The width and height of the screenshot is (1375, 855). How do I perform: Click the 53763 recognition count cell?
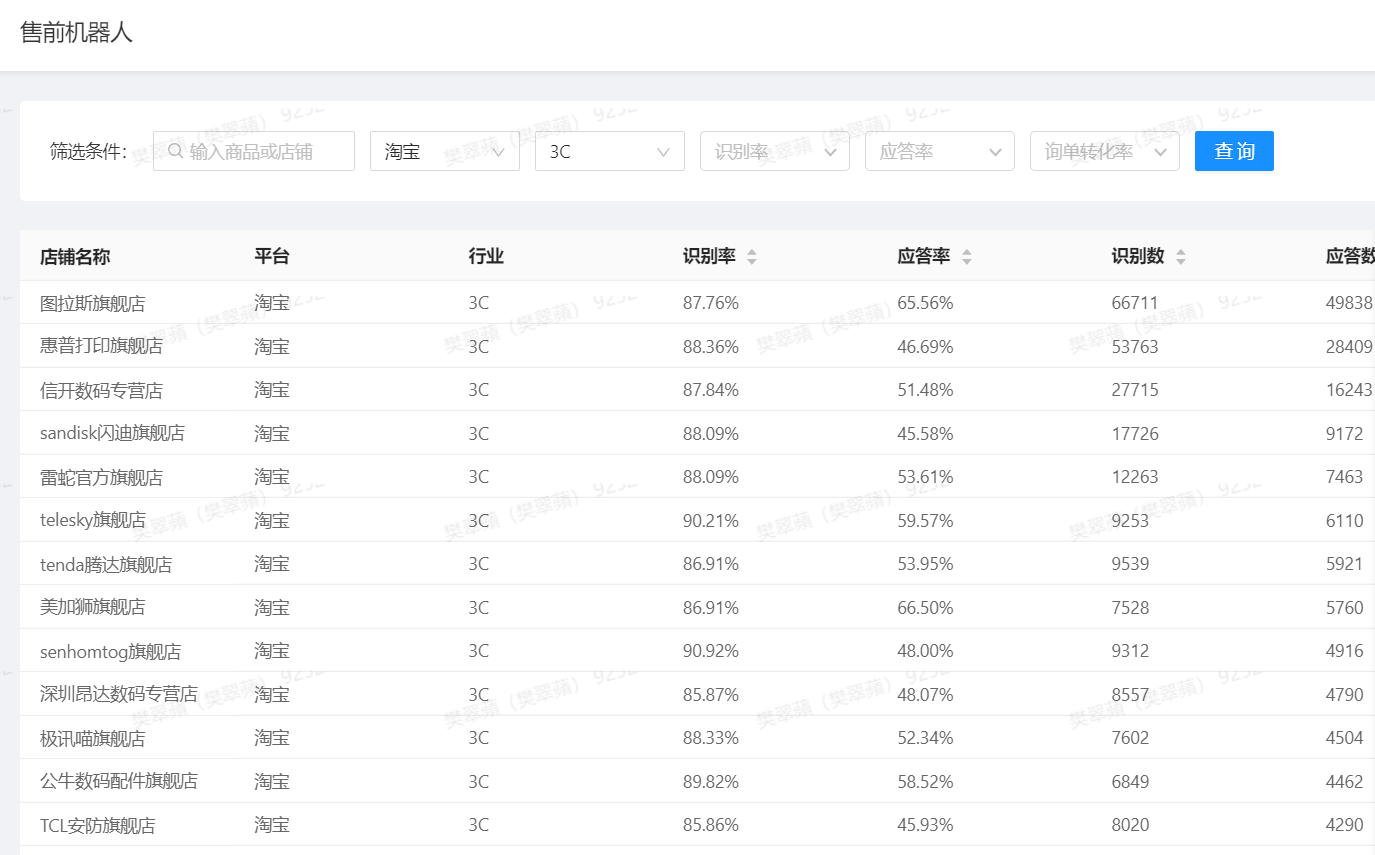click(1135, 347)
